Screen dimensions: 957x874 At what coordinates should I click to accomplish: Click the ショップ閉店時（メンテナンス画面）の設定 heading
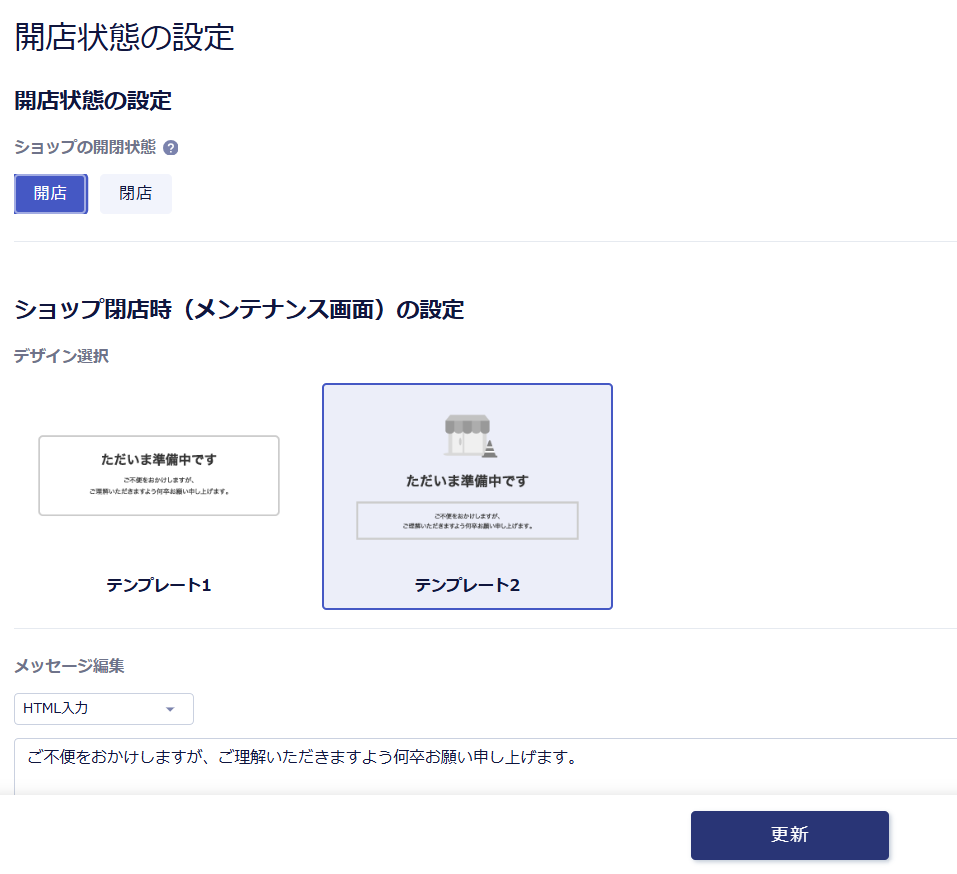[x=239, y=310]
